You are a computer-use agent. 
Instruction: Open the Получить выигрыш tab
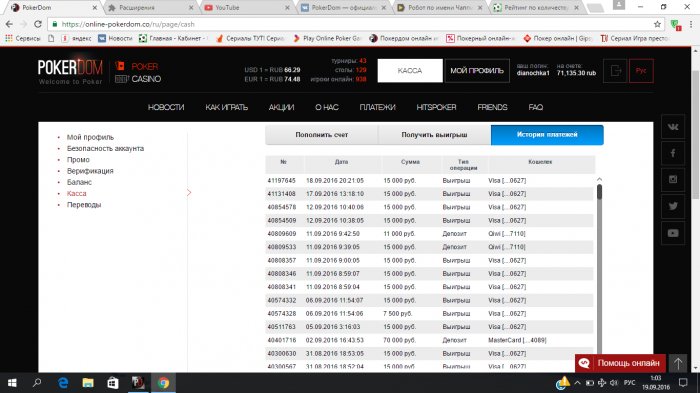coord(434,135)
